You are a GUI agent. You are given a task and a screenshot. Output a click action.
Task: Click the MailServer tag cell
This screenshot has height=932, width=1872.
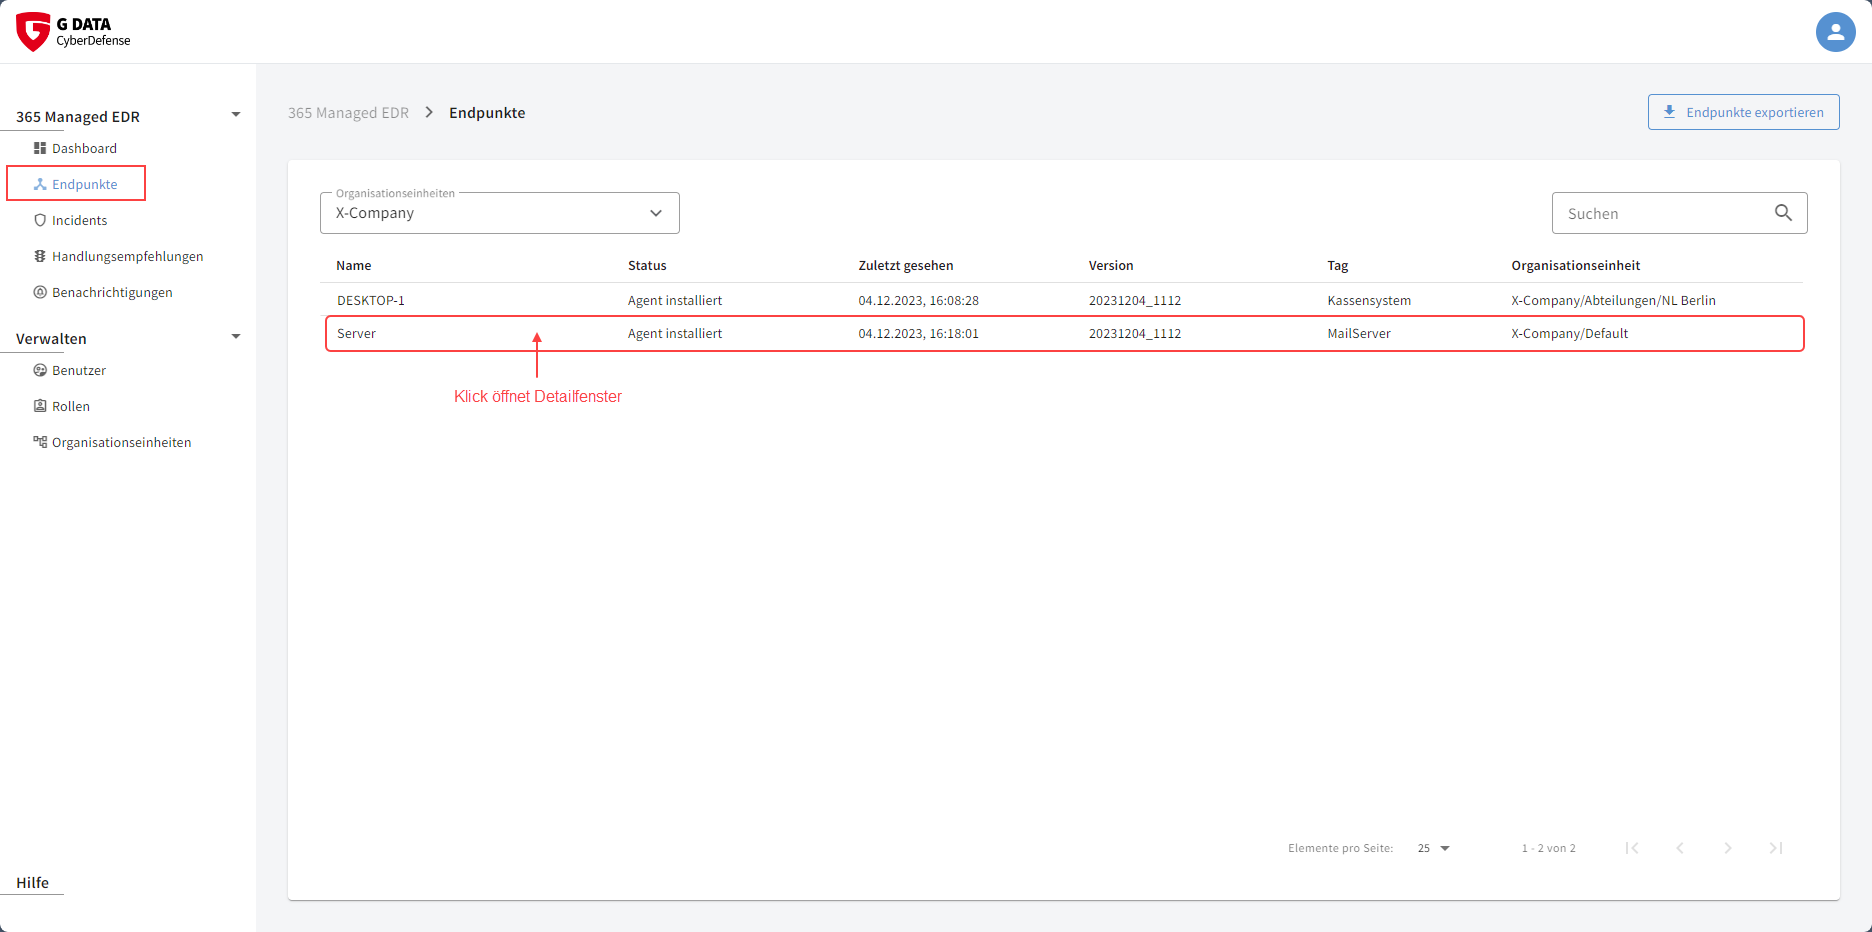(x=1359, y=333)
